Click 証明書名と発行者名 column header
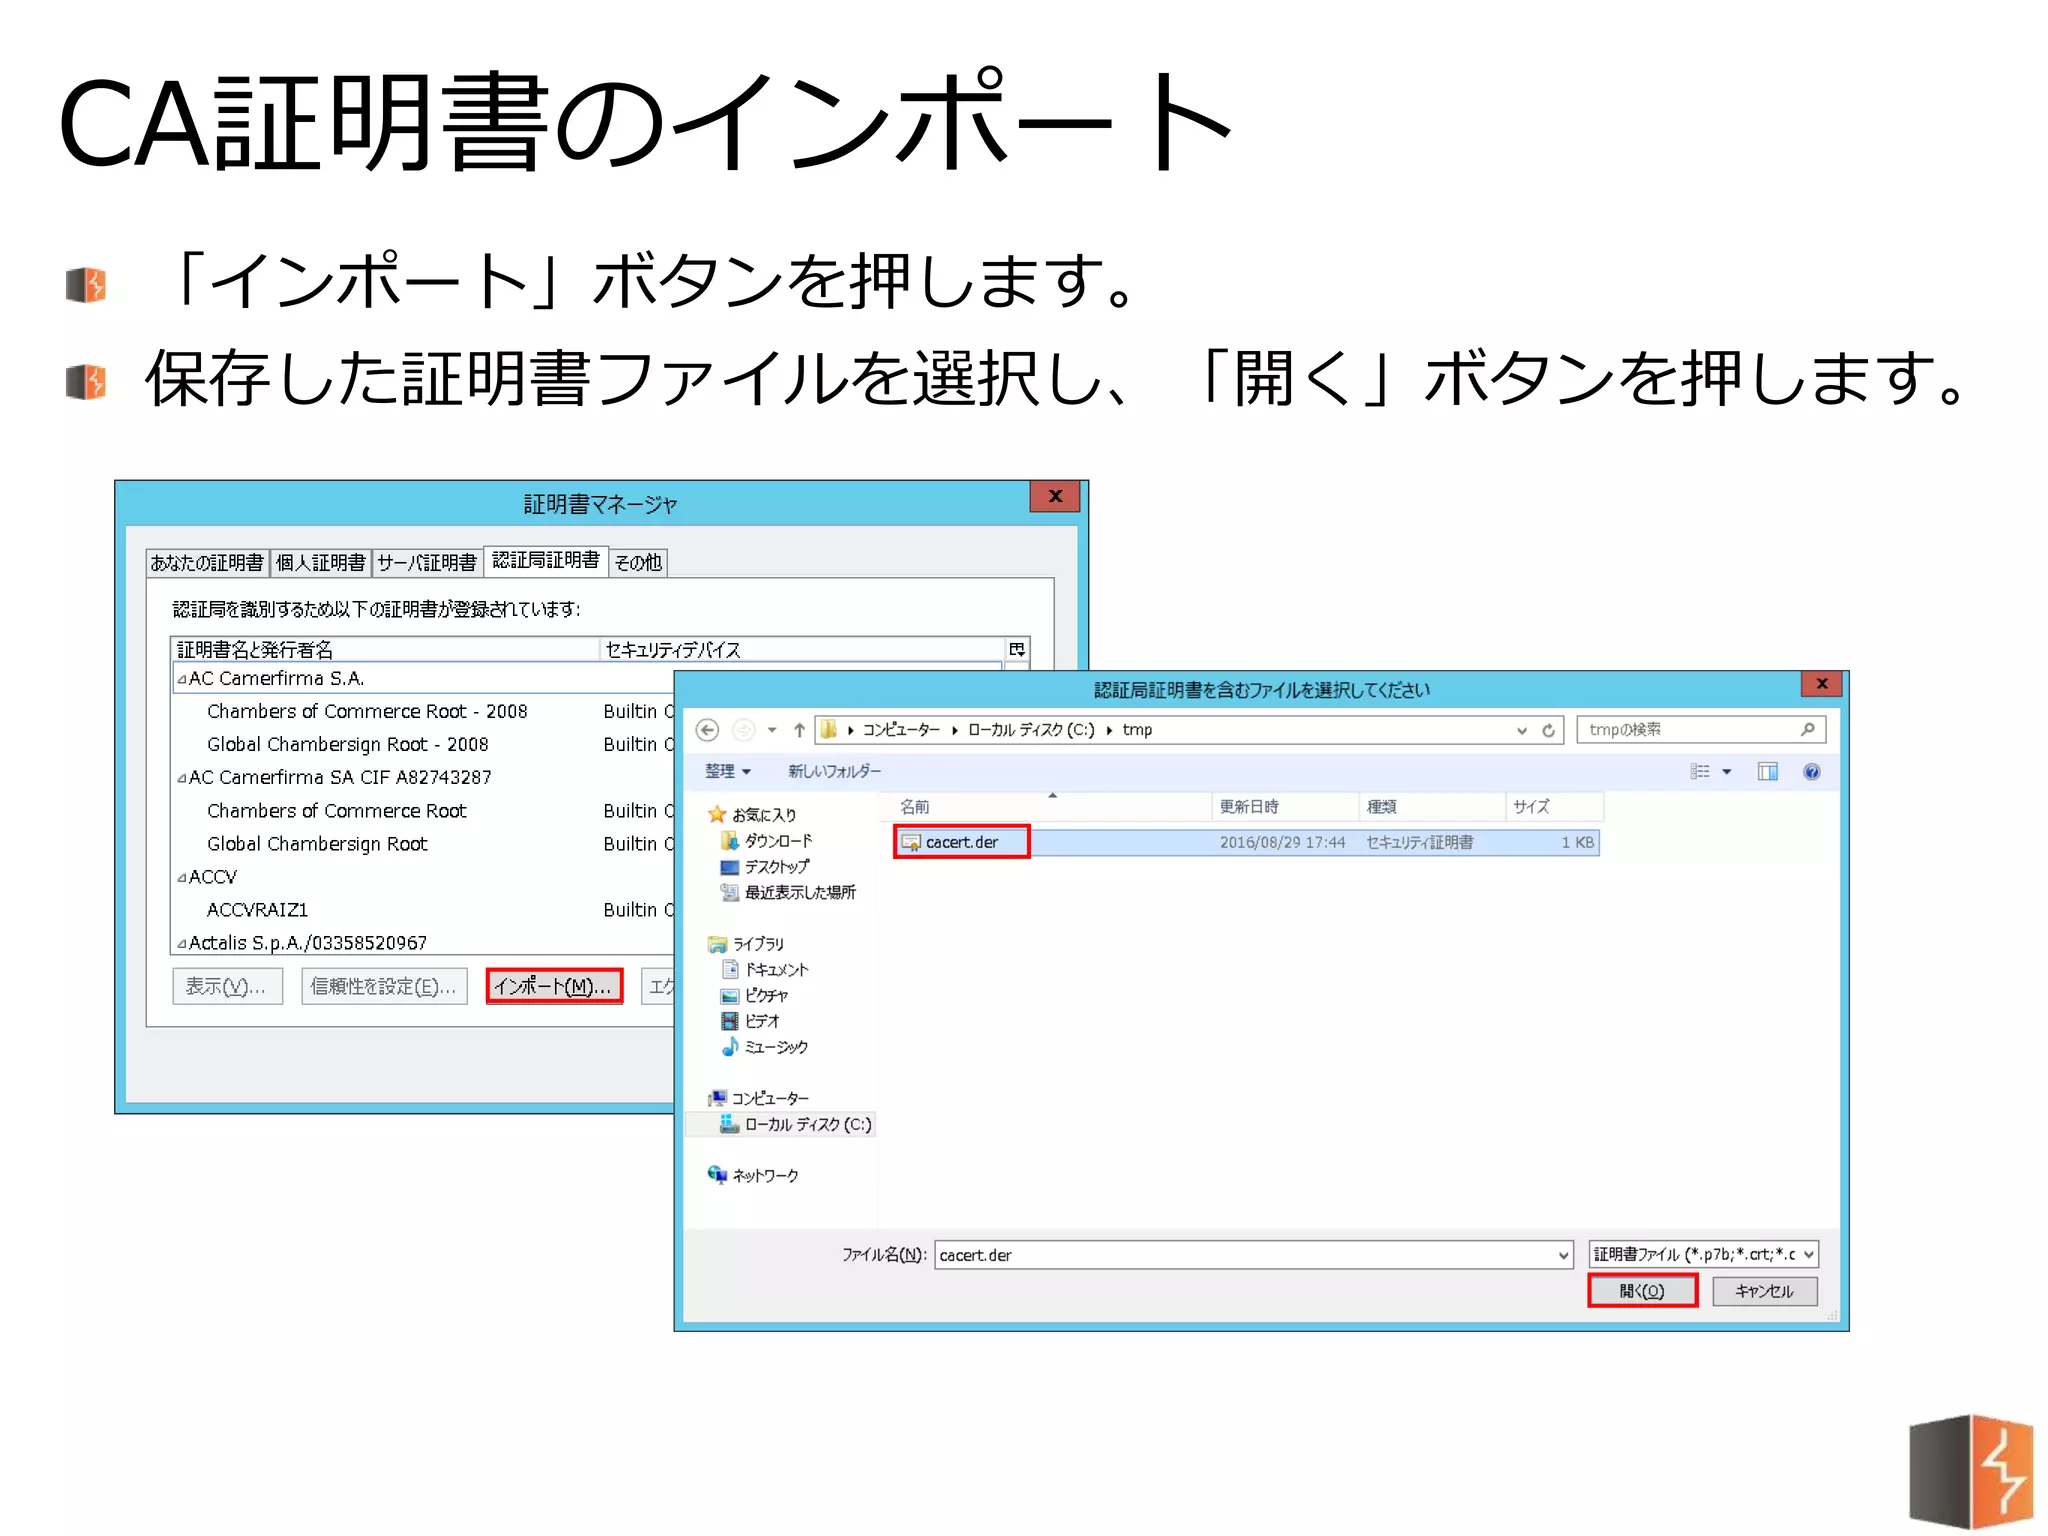The width and height of the screenshot is (2048, 1536). tap(385, 649)
